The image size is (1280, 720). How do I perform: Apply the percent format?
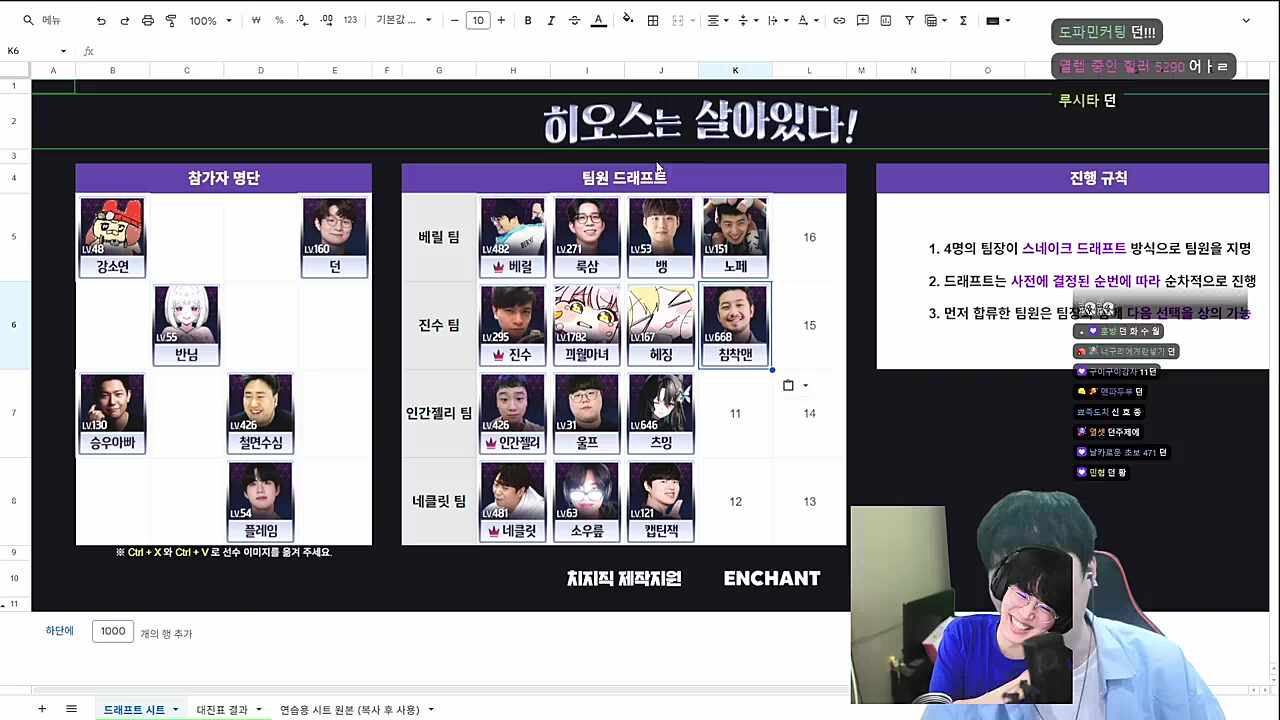[279, 20]
